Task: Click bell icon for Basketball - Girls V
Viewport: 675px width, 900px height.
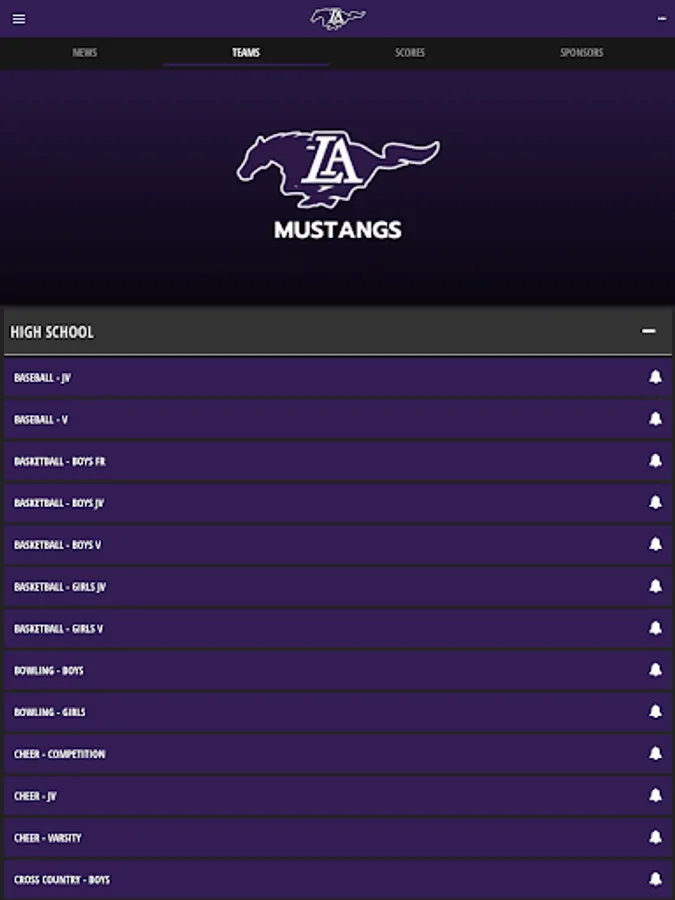Action: point(655,628)
